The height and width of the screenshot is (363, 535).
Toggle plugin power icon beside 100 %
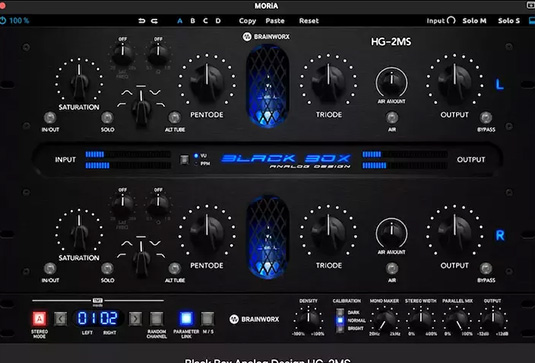[3, 20]
